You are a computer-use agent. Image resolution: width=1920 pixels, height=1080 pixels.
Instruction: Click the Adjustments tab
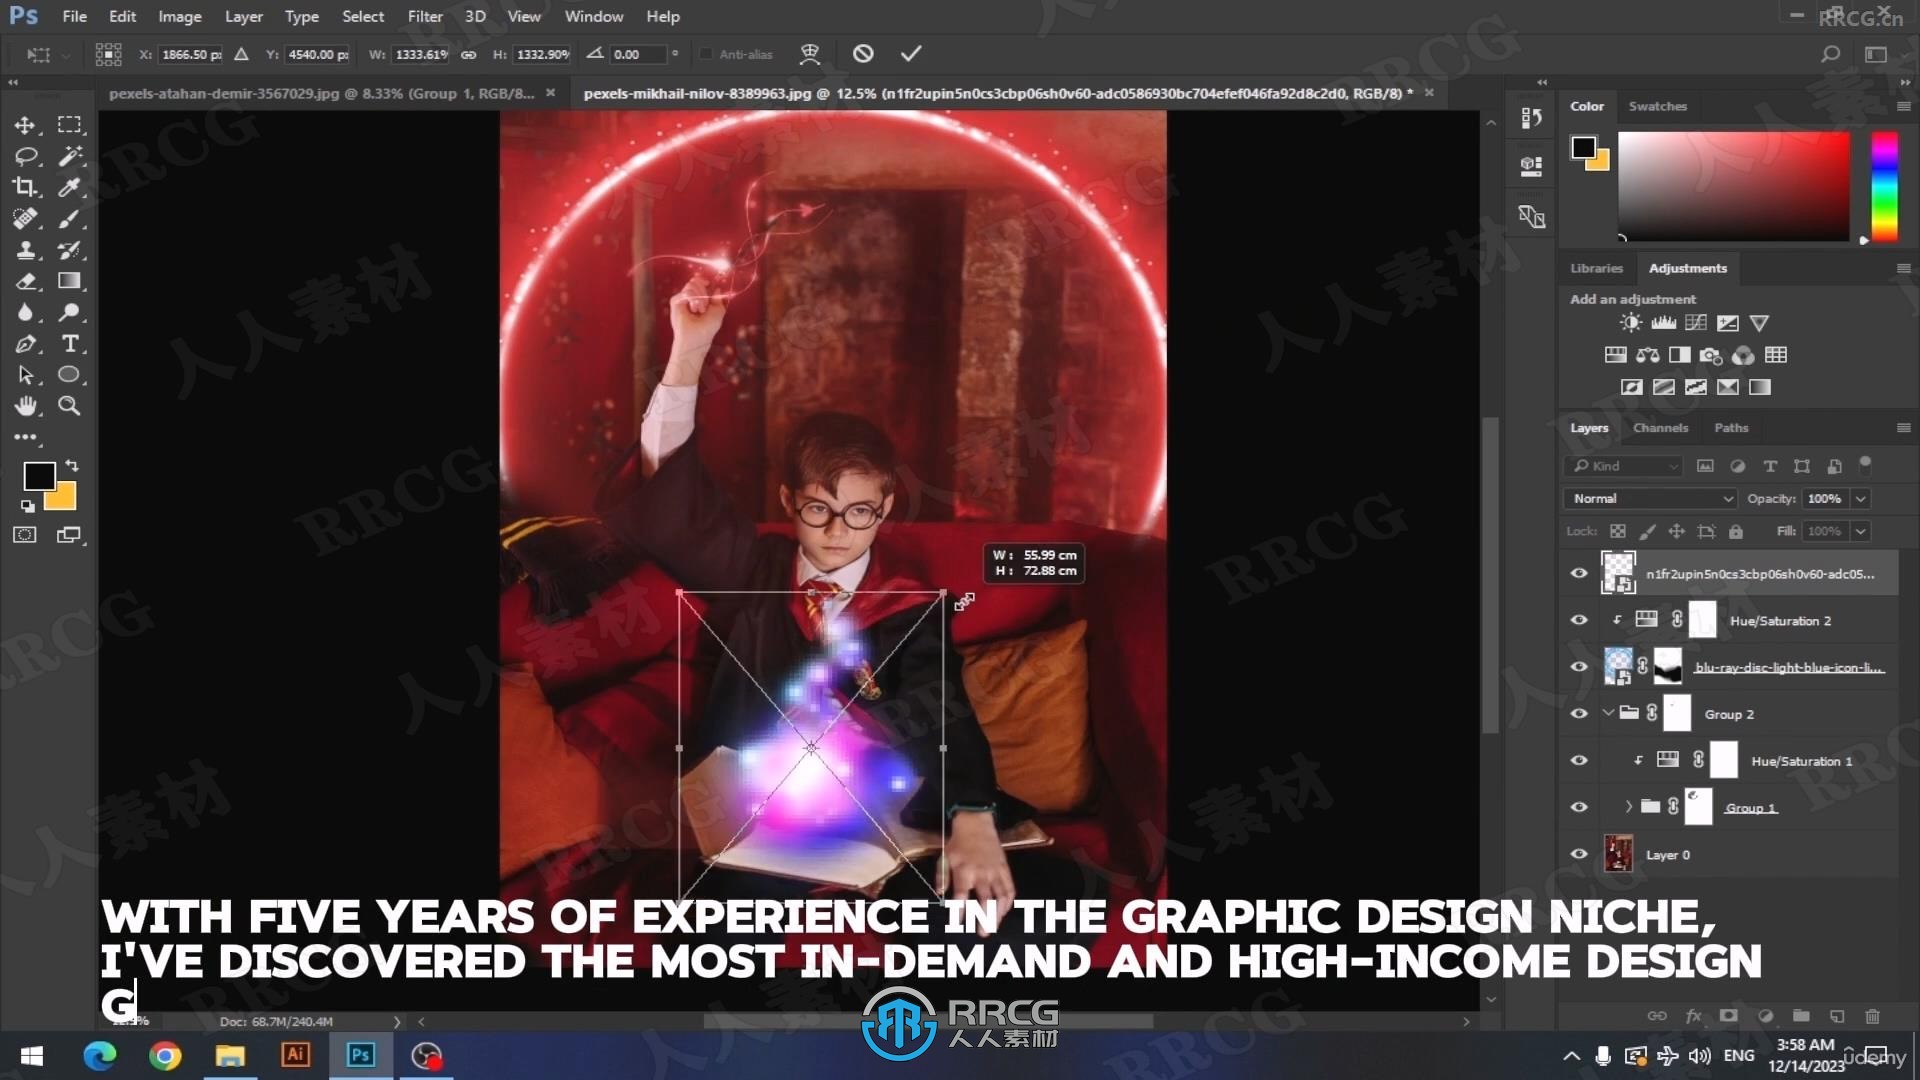tap(1688, 266)
